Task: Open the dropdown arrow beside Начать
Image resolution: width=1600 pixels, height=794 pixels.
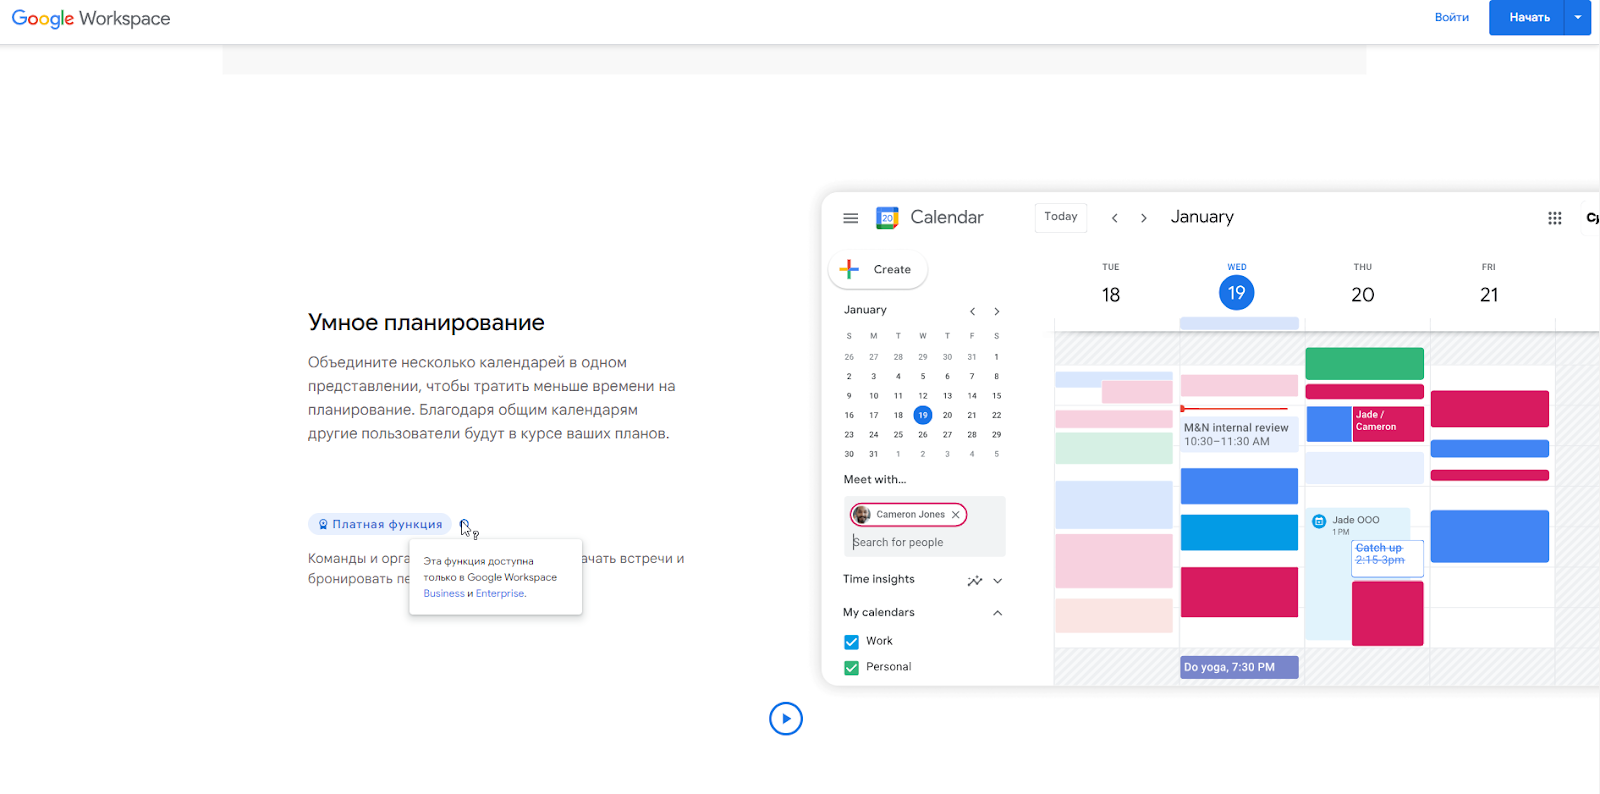Action: 1578,17
